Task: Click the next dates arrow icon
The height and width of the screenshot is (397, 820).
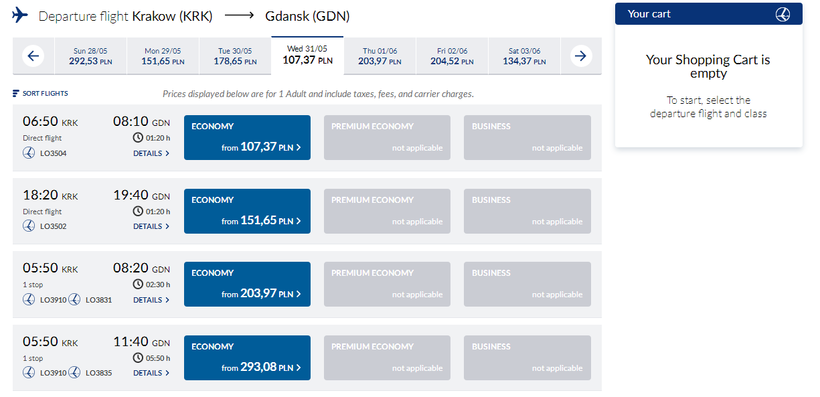Action: 581,55
